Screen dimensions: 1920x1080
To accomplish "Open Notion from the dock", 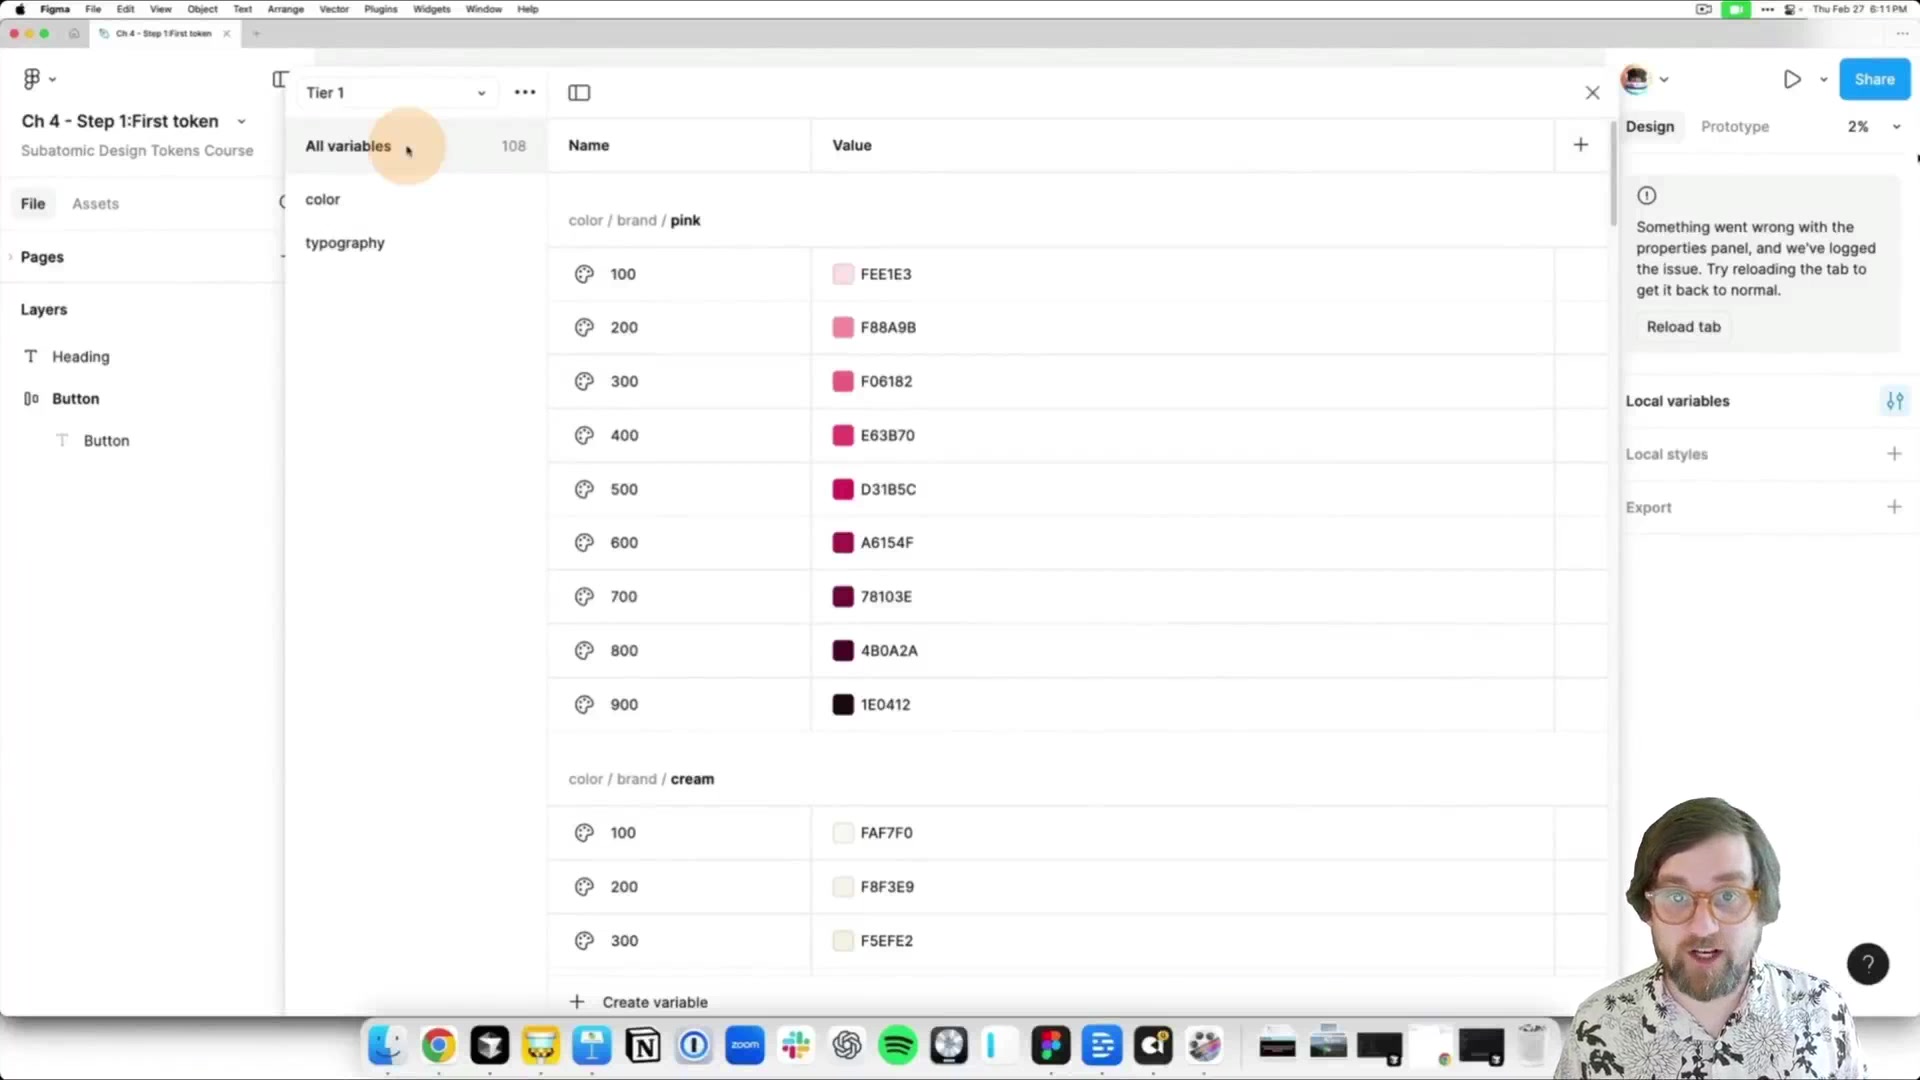I will [x=643, y=1046].
